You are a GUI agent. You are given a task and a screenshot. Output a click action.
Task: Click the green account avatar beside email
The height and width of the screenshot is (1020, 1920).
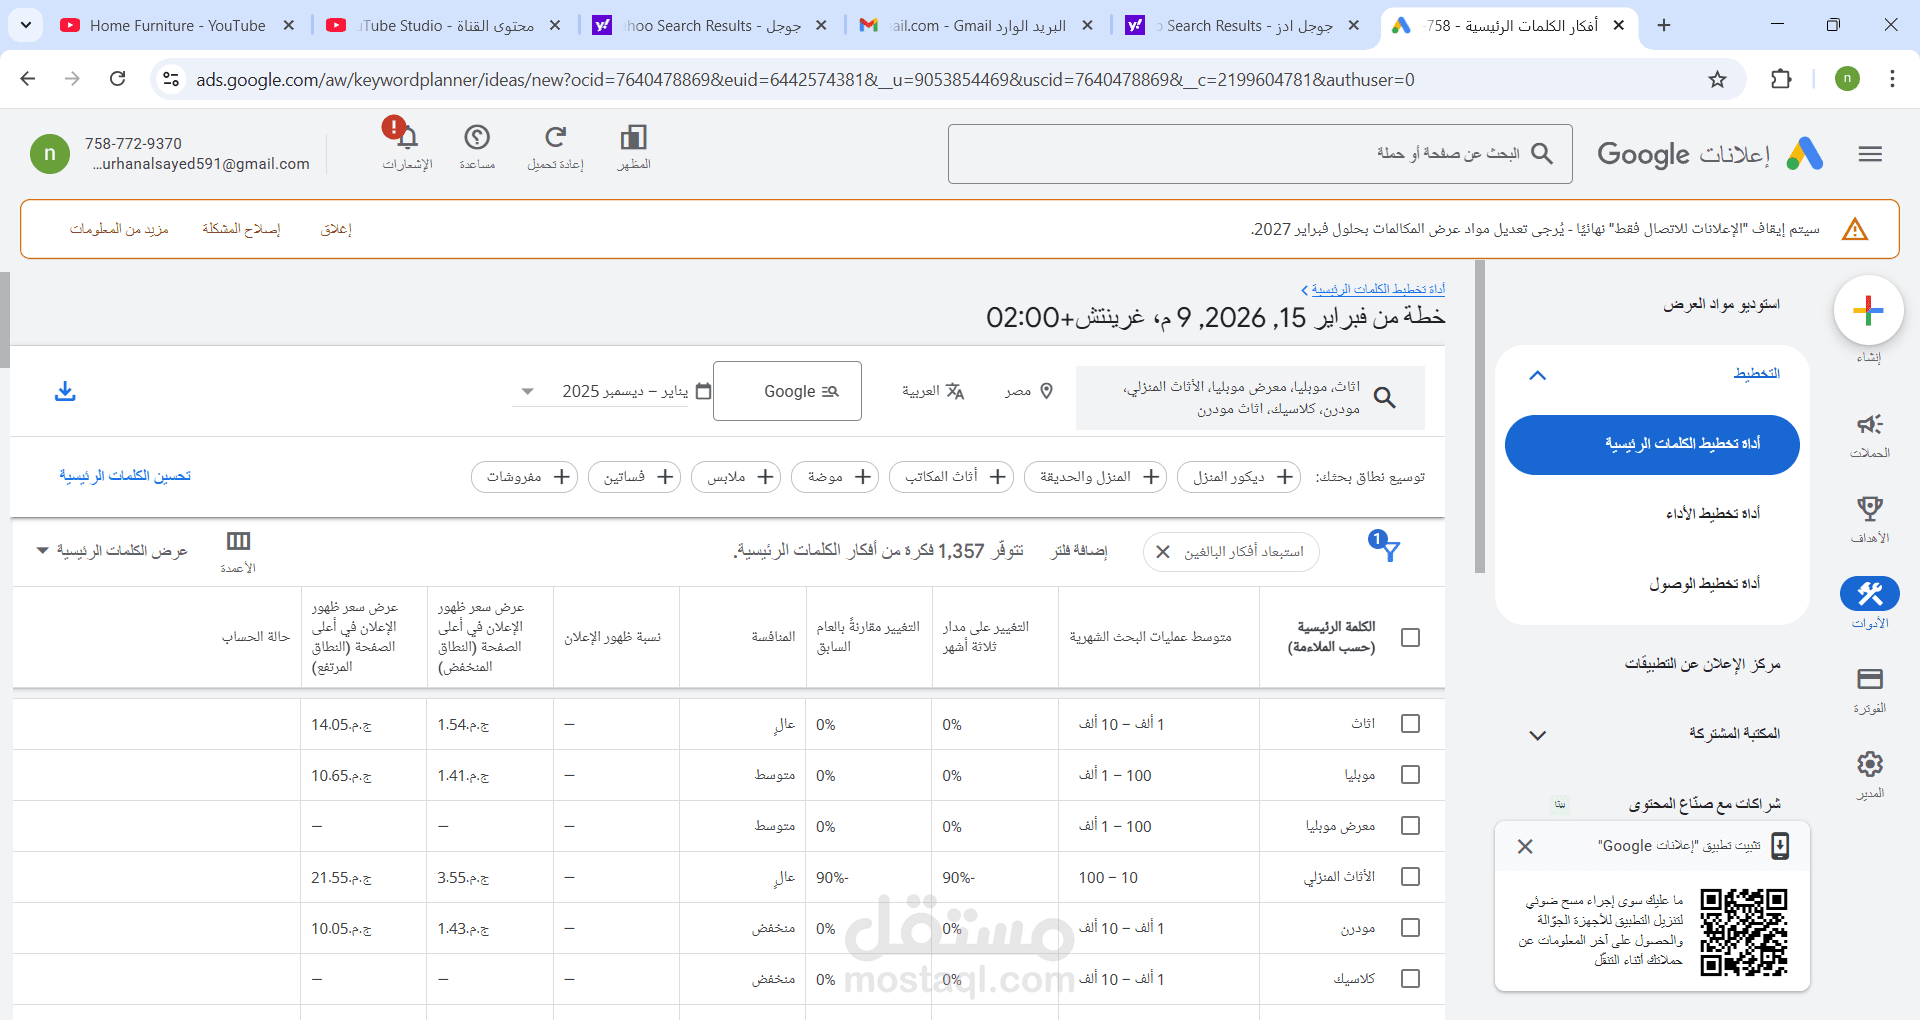pos(50,154)
